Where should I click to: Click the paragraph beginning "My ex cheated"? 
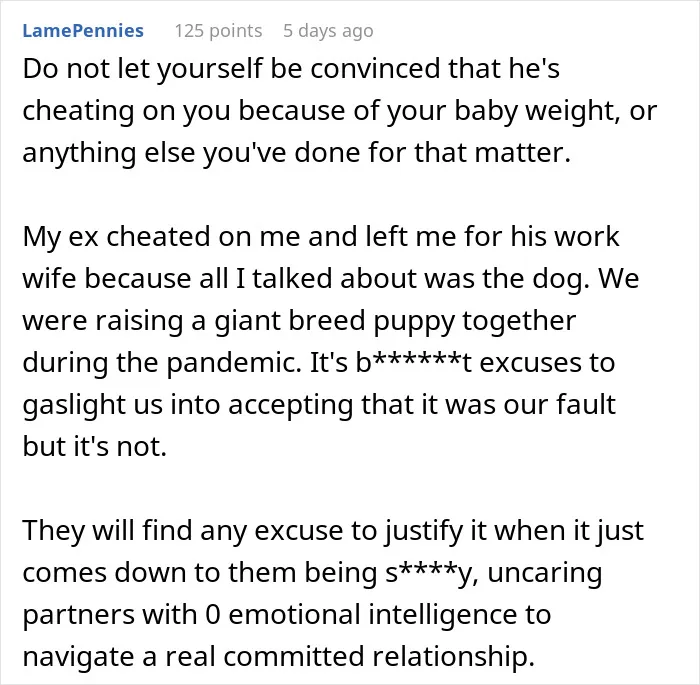pos(330,341)
